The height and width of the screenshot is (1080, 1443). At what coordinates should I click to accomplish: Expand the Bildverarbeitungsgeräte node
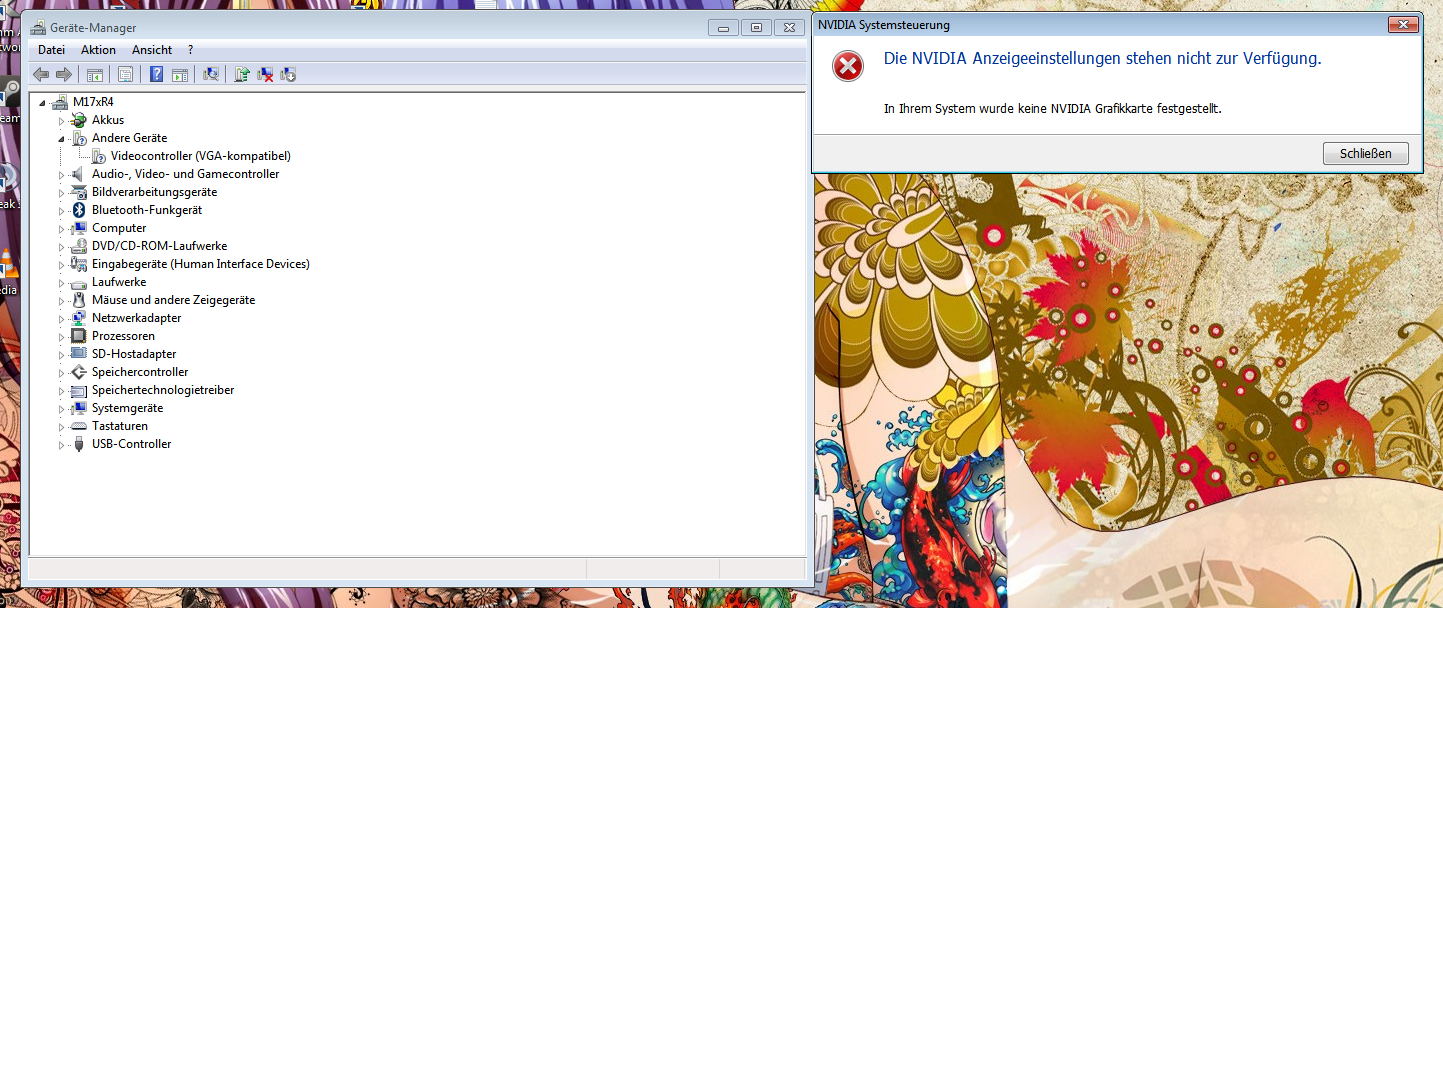click(61, 193)
